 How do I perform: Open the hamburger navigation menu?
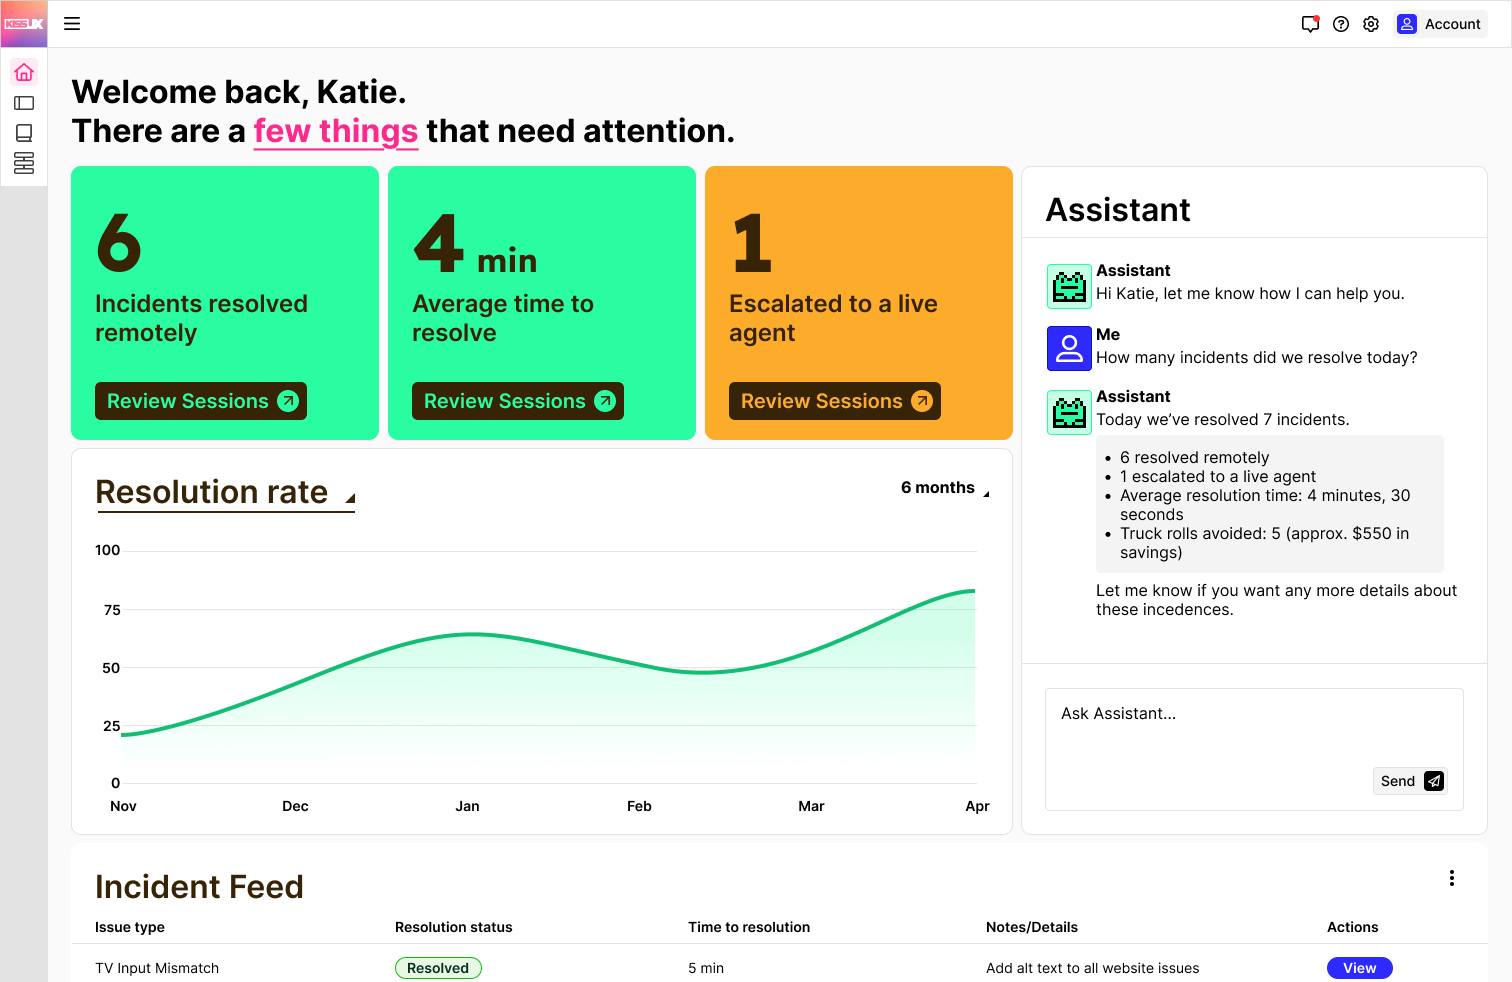click(71, 23)
